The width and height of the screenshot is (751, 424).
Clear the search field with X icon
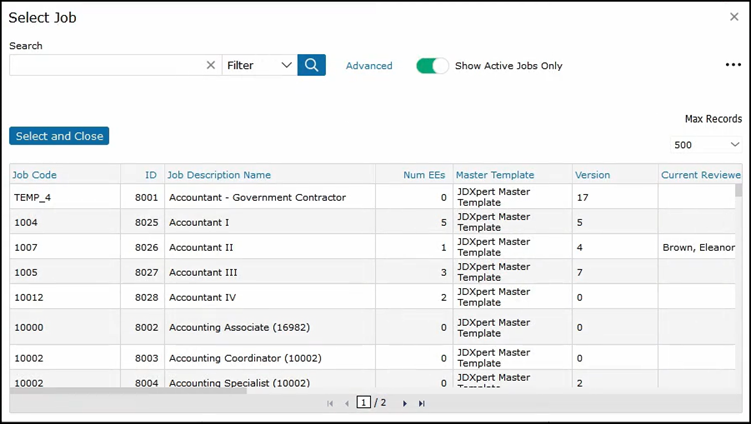[x=211, y=65]
